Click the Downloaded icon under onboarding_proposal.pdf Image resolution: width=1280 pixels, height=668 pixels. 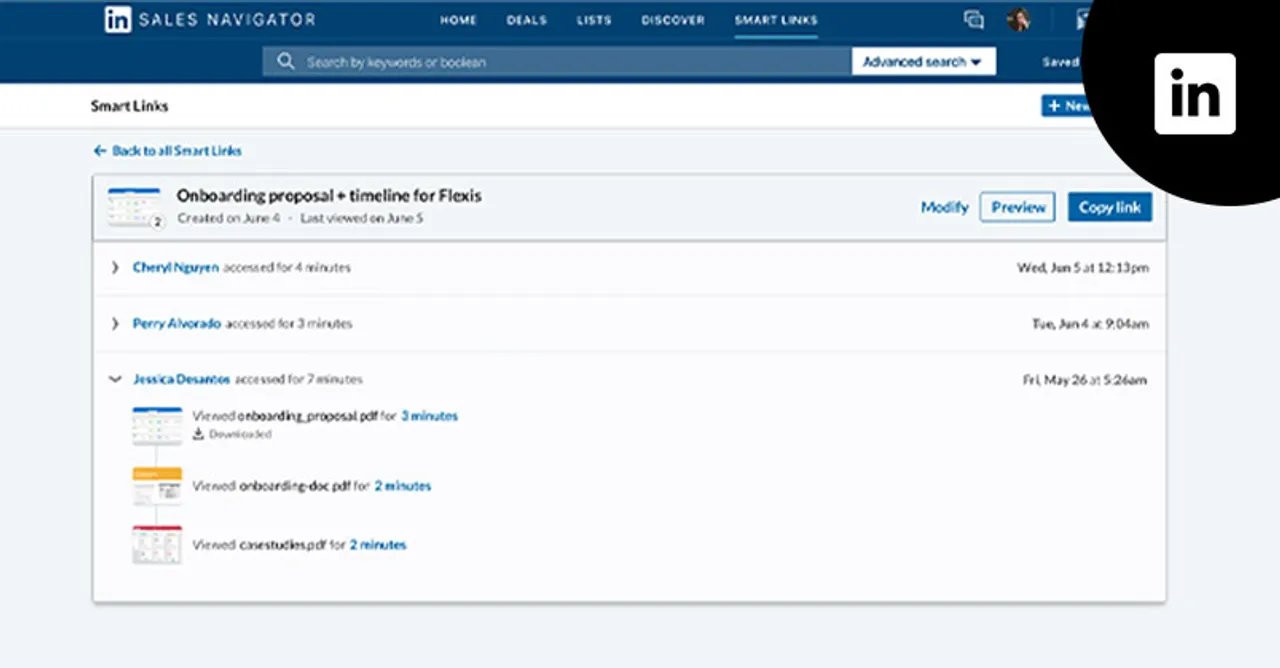tap(198, 434)
